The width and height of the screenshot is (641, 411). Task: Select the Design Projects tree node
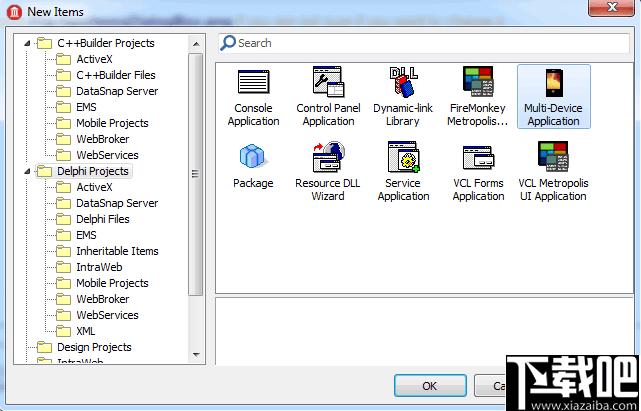point(84,347)
